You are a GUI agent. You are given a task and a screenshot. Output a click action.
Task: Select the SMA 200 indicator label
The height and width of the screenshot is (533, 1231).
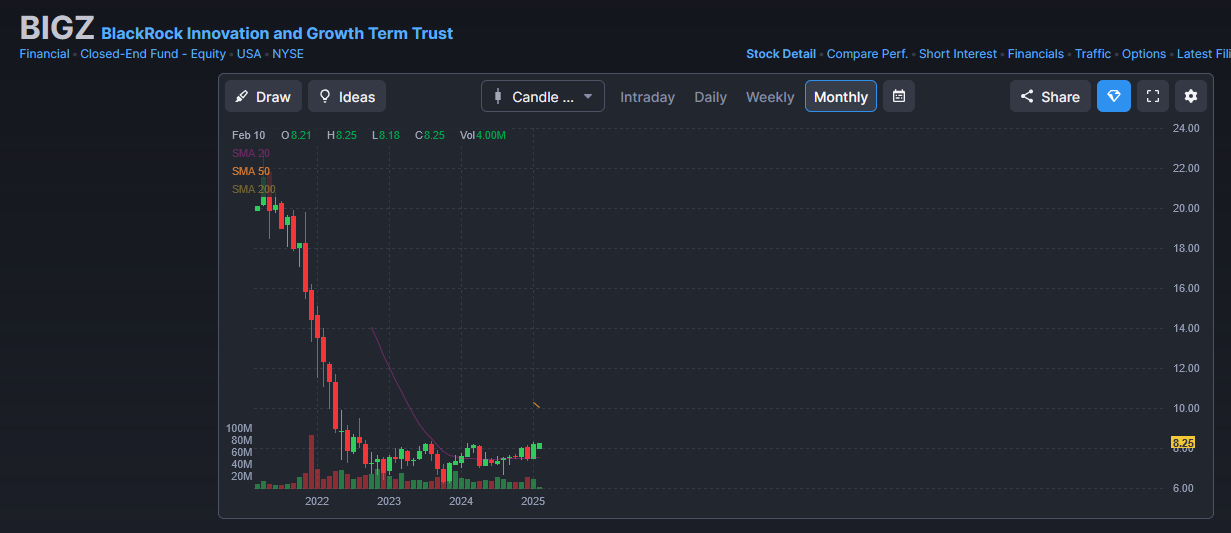pos(254,189)
